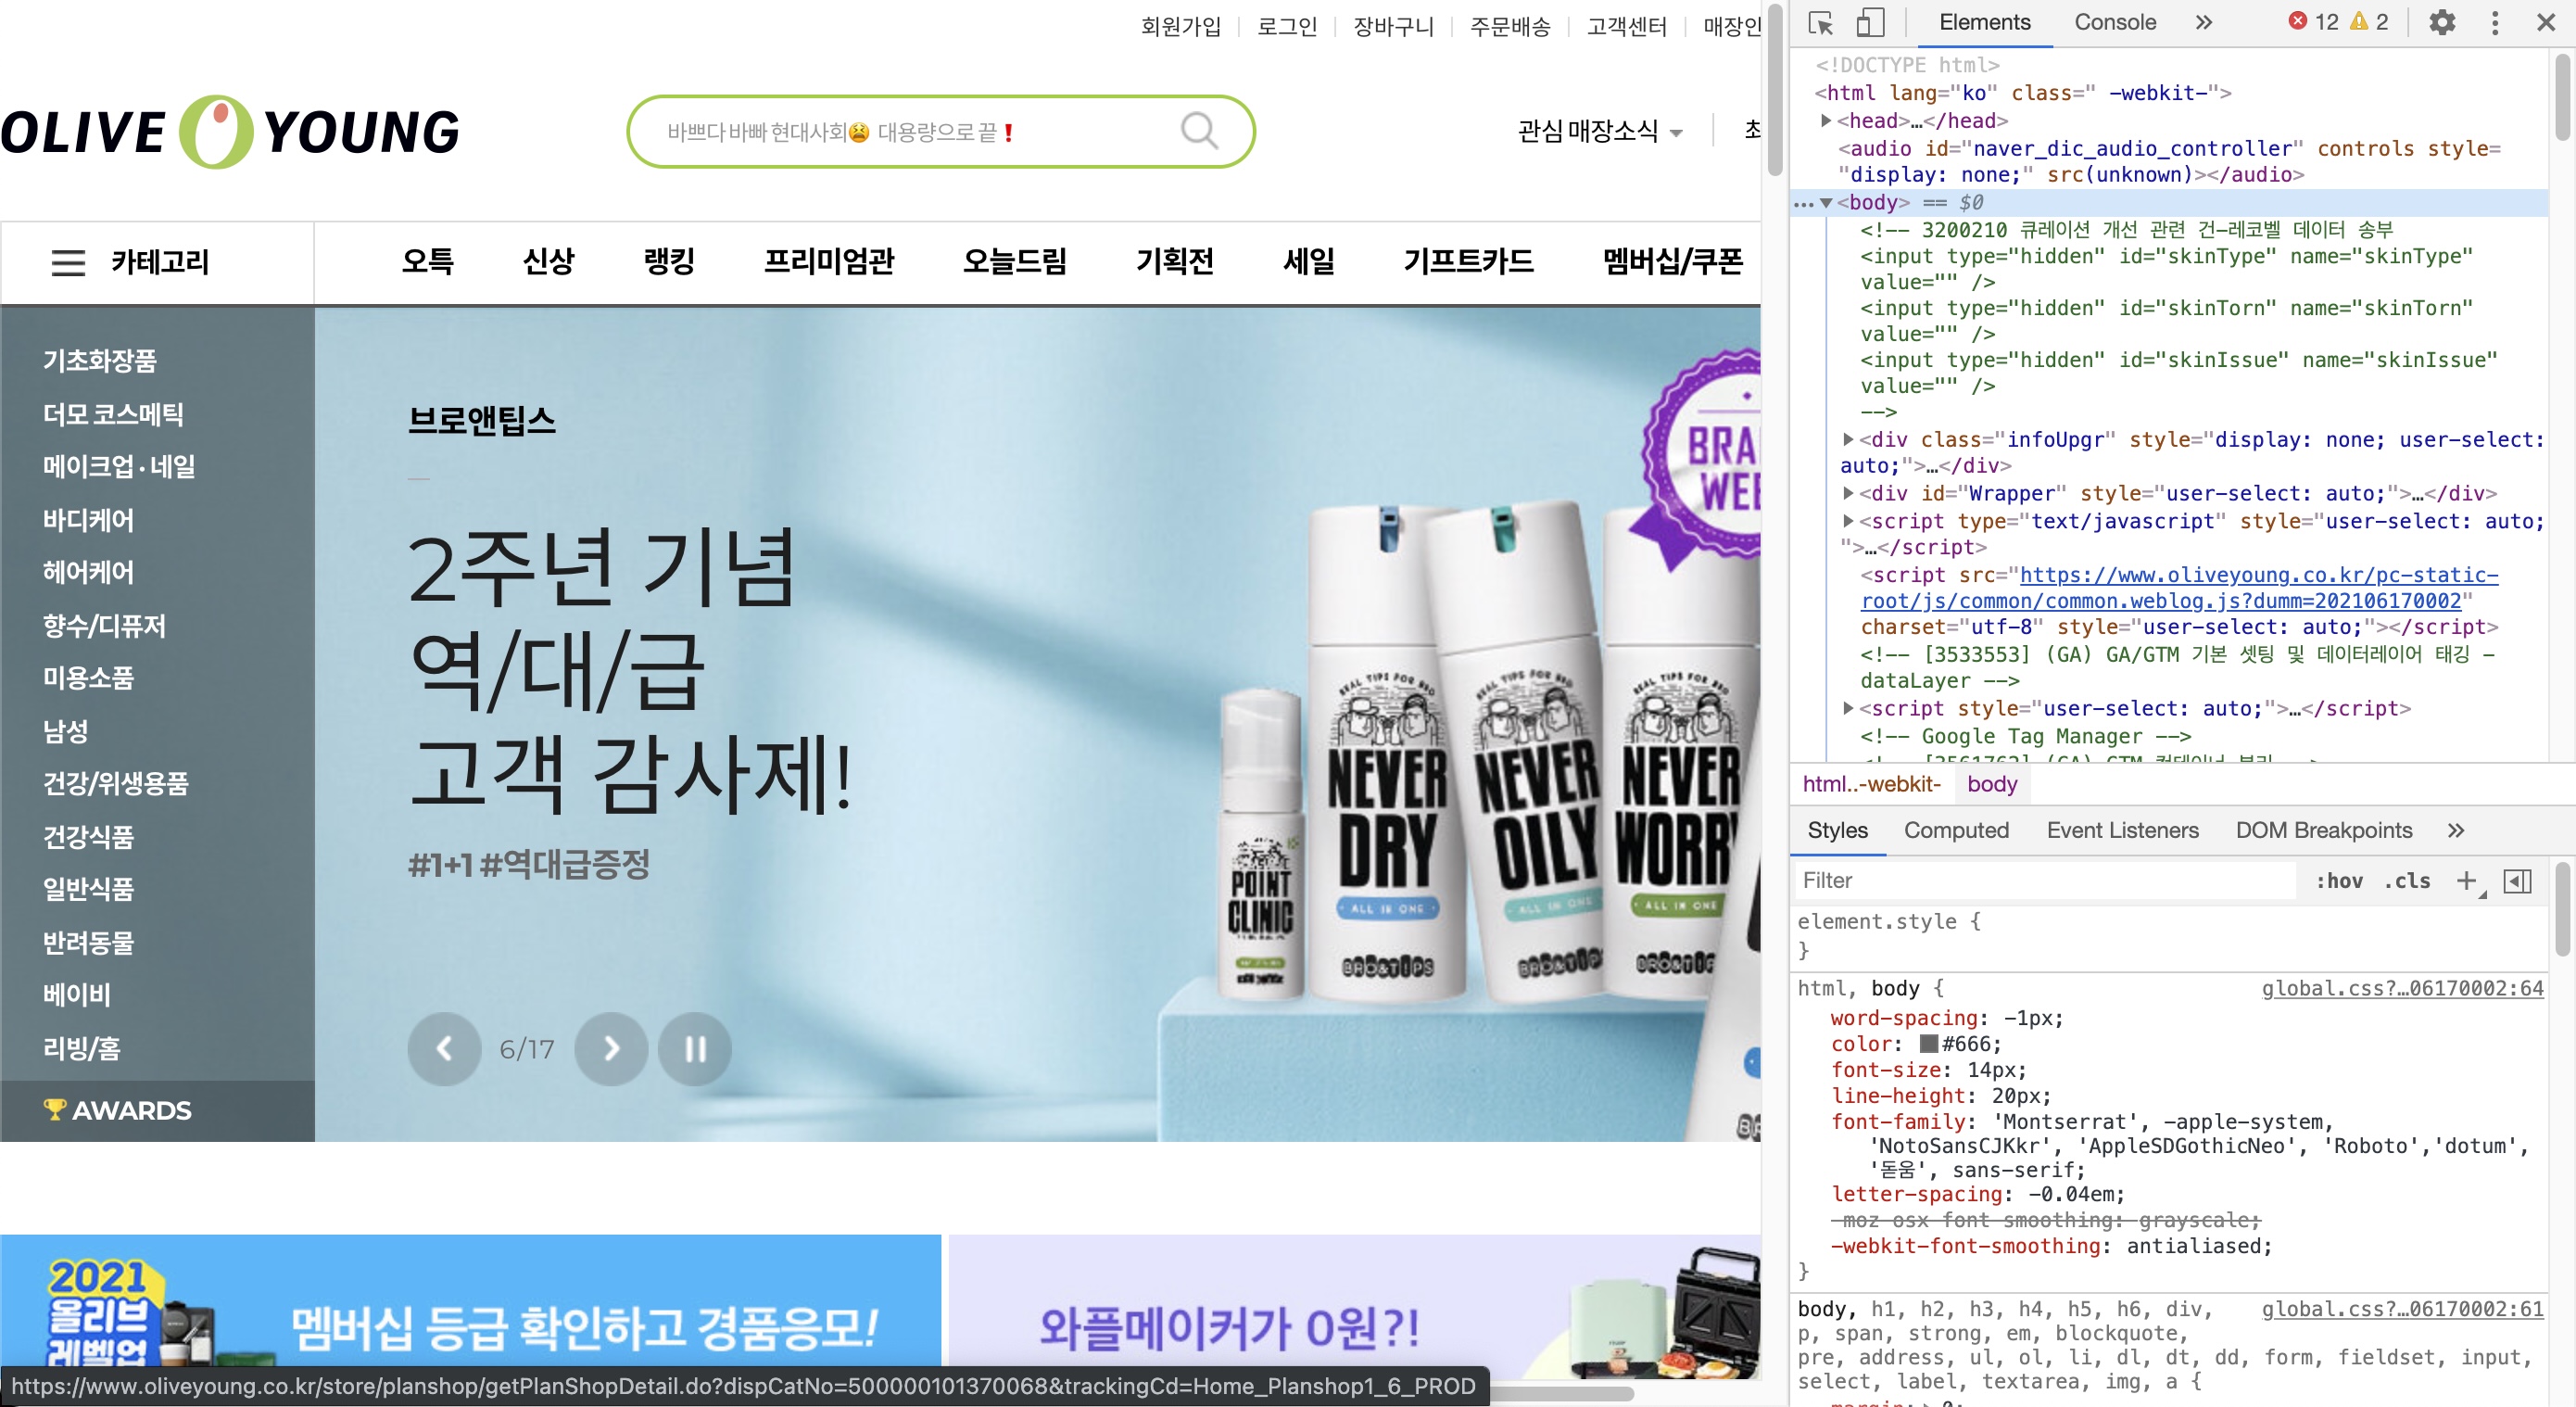Click the #666 color swatch
2576x1407 pixels.
(x=1929, y=1043)
